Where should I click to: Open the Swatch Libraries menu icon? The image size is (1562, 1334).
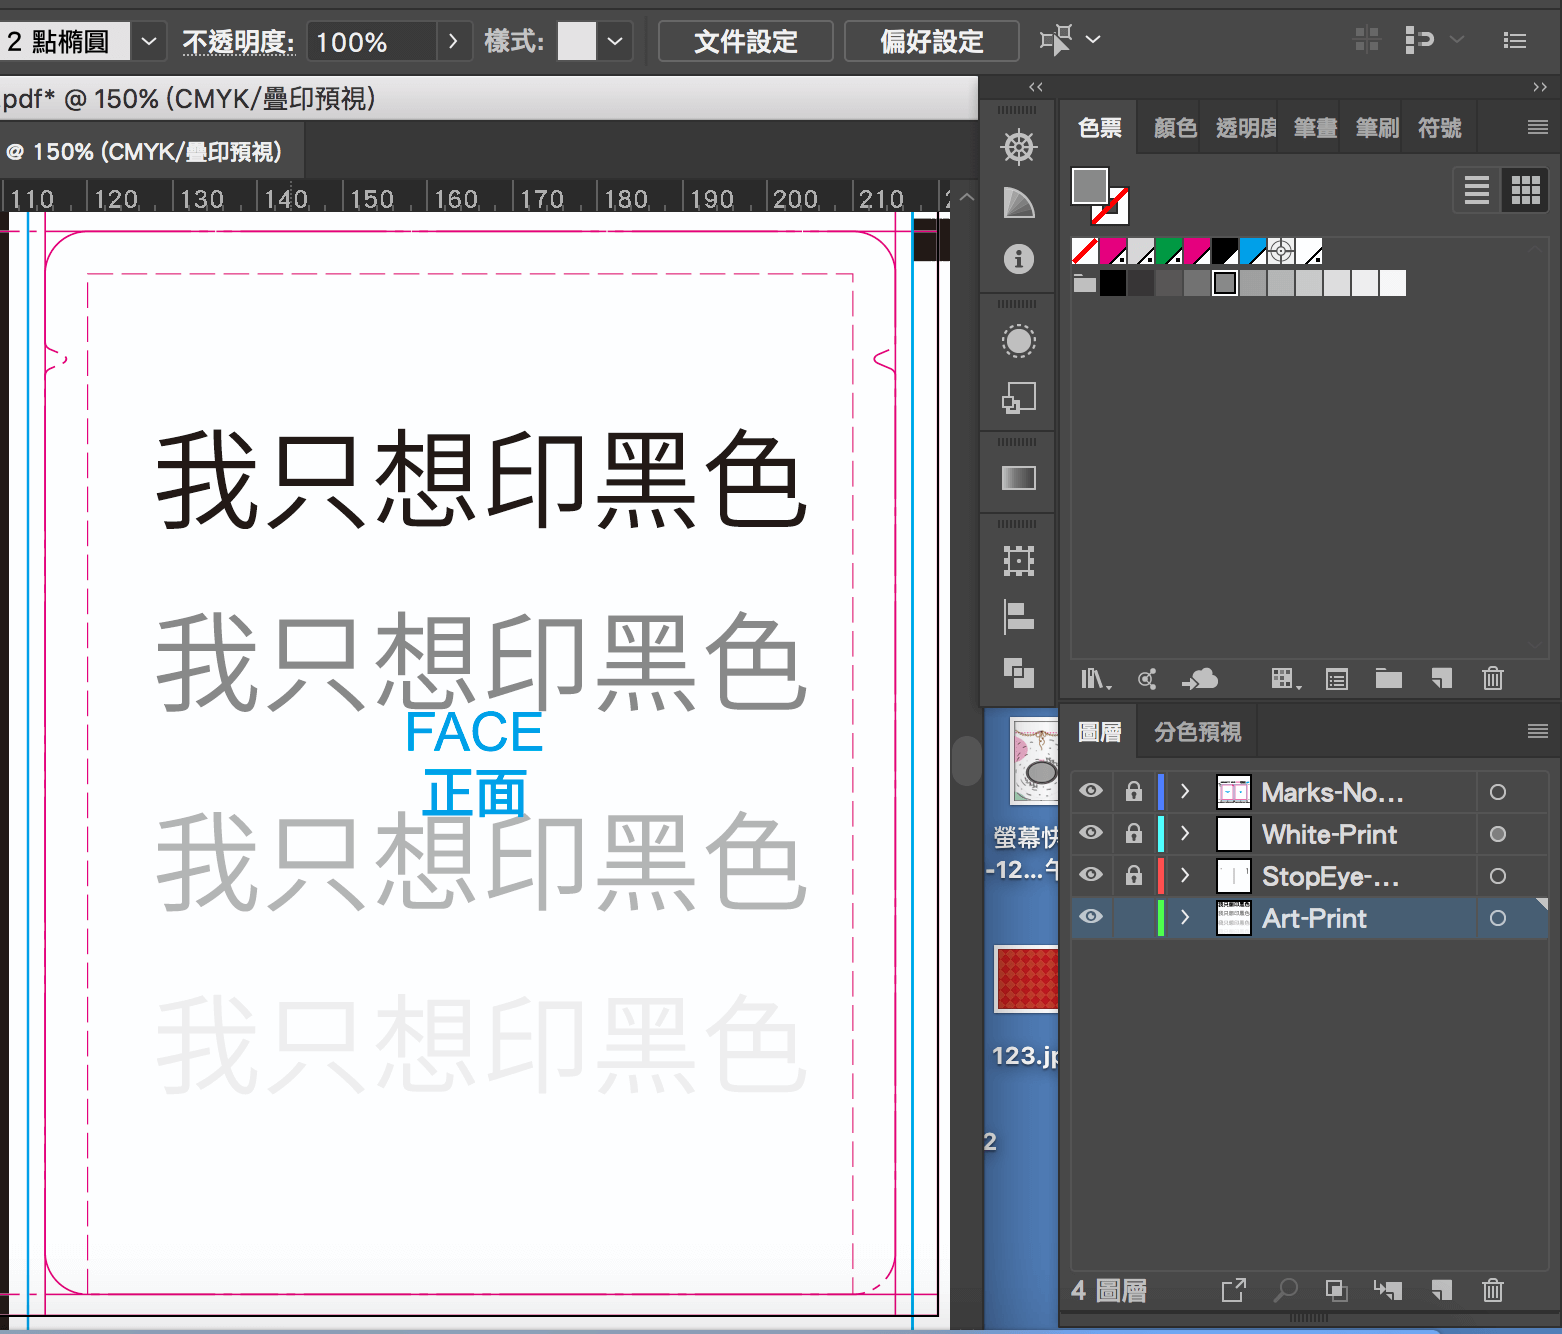(1095, 679)
